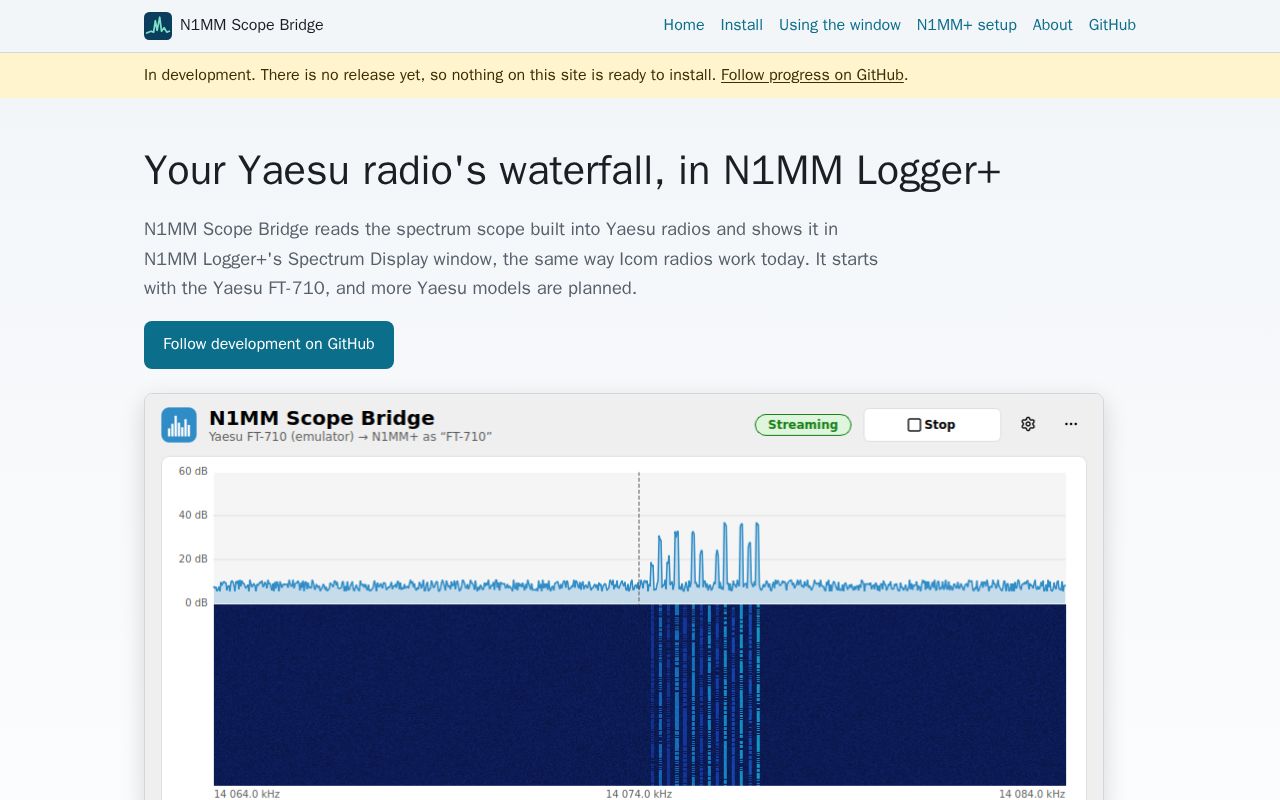Click the 14 074.0 kHz frequency label
Screen dimensions: 1280x800
(x=639, y=794)
